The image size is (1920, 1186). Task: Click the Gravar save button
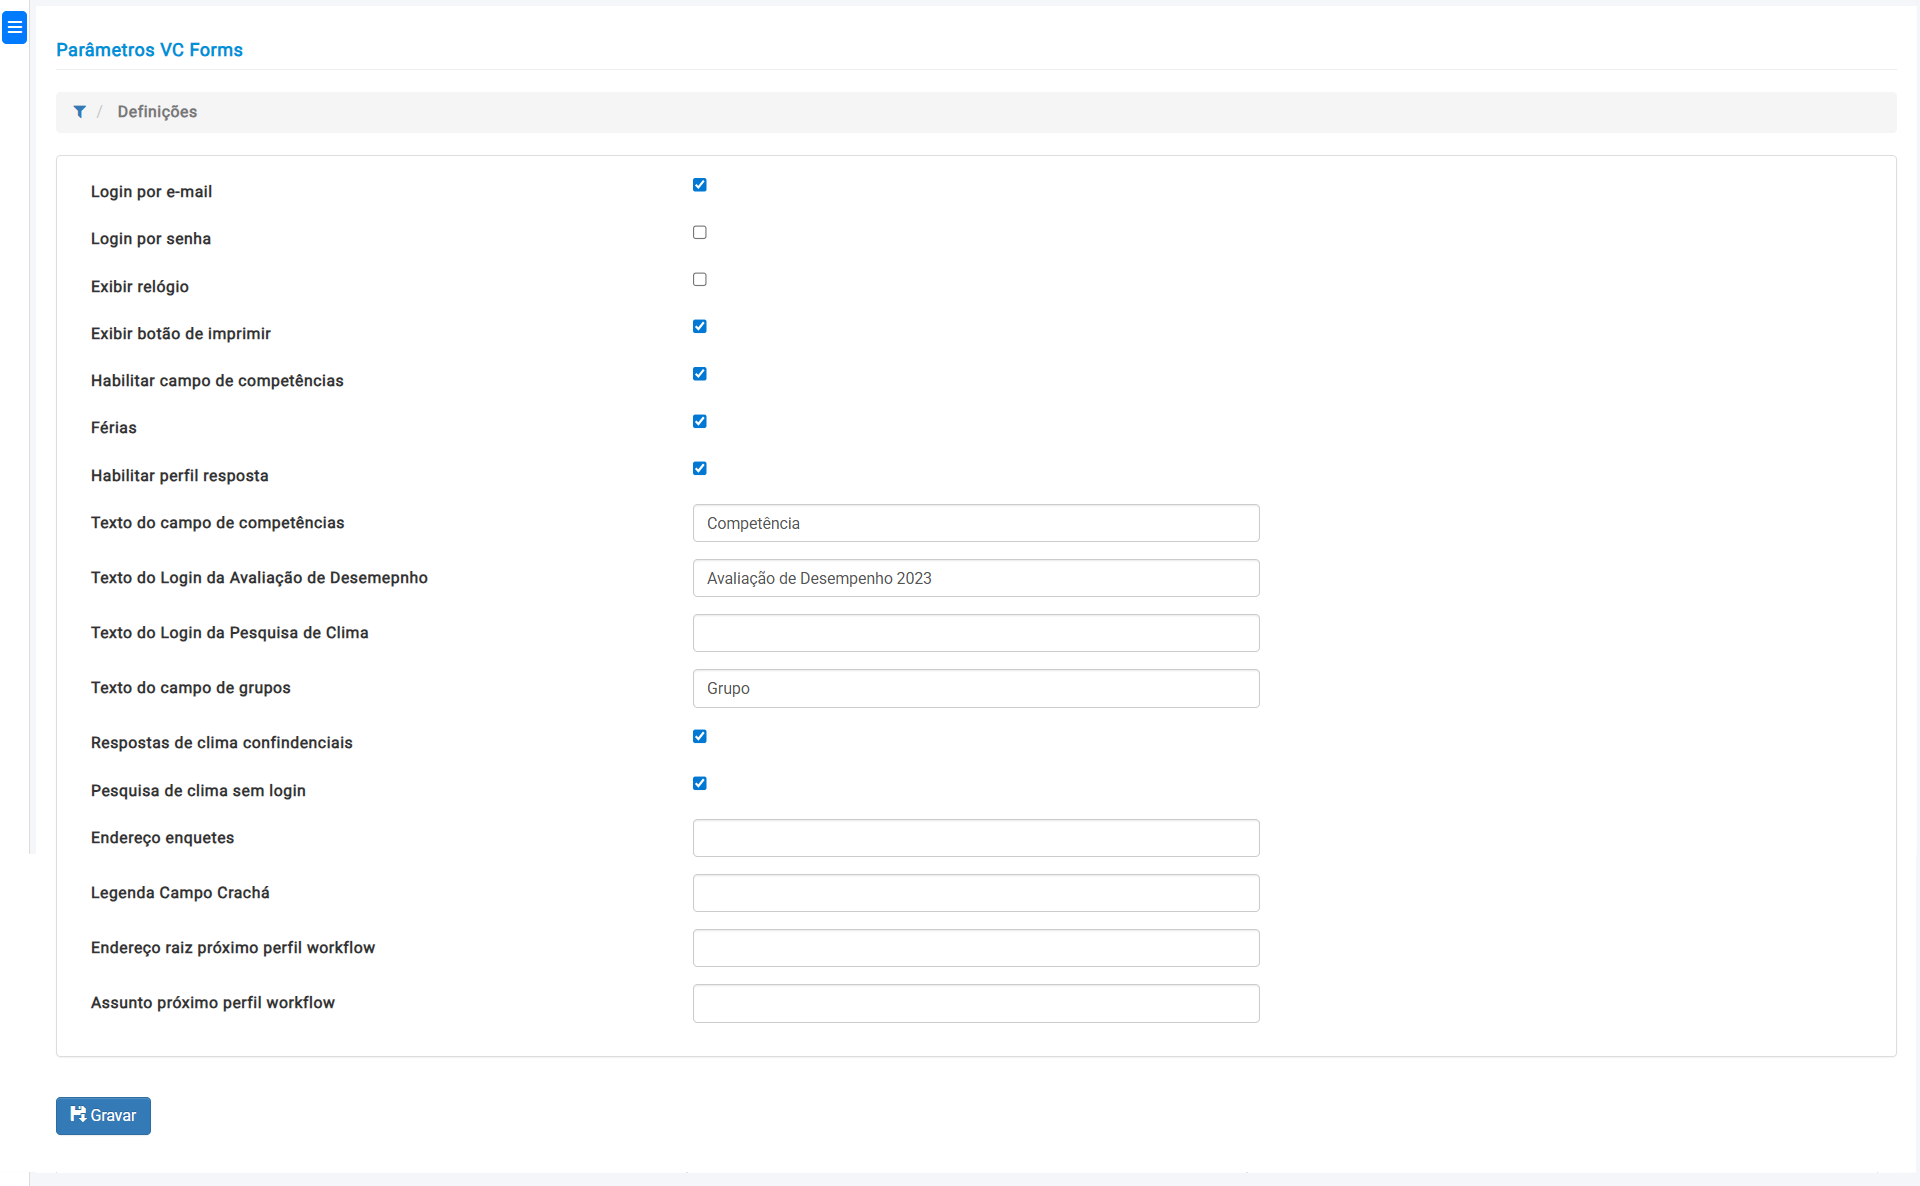(103, 1116)
